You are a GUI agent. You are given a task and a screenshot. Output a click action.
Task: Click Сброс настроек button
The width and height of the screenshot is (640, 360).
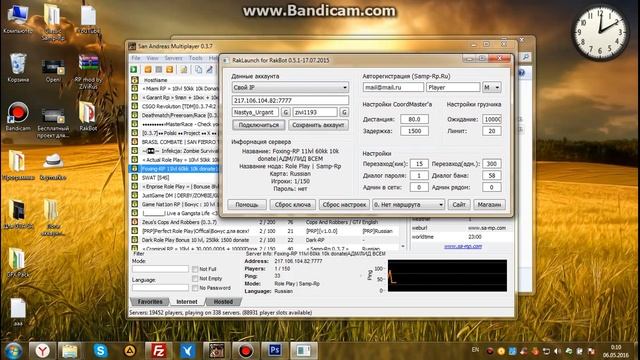point(344,204)
